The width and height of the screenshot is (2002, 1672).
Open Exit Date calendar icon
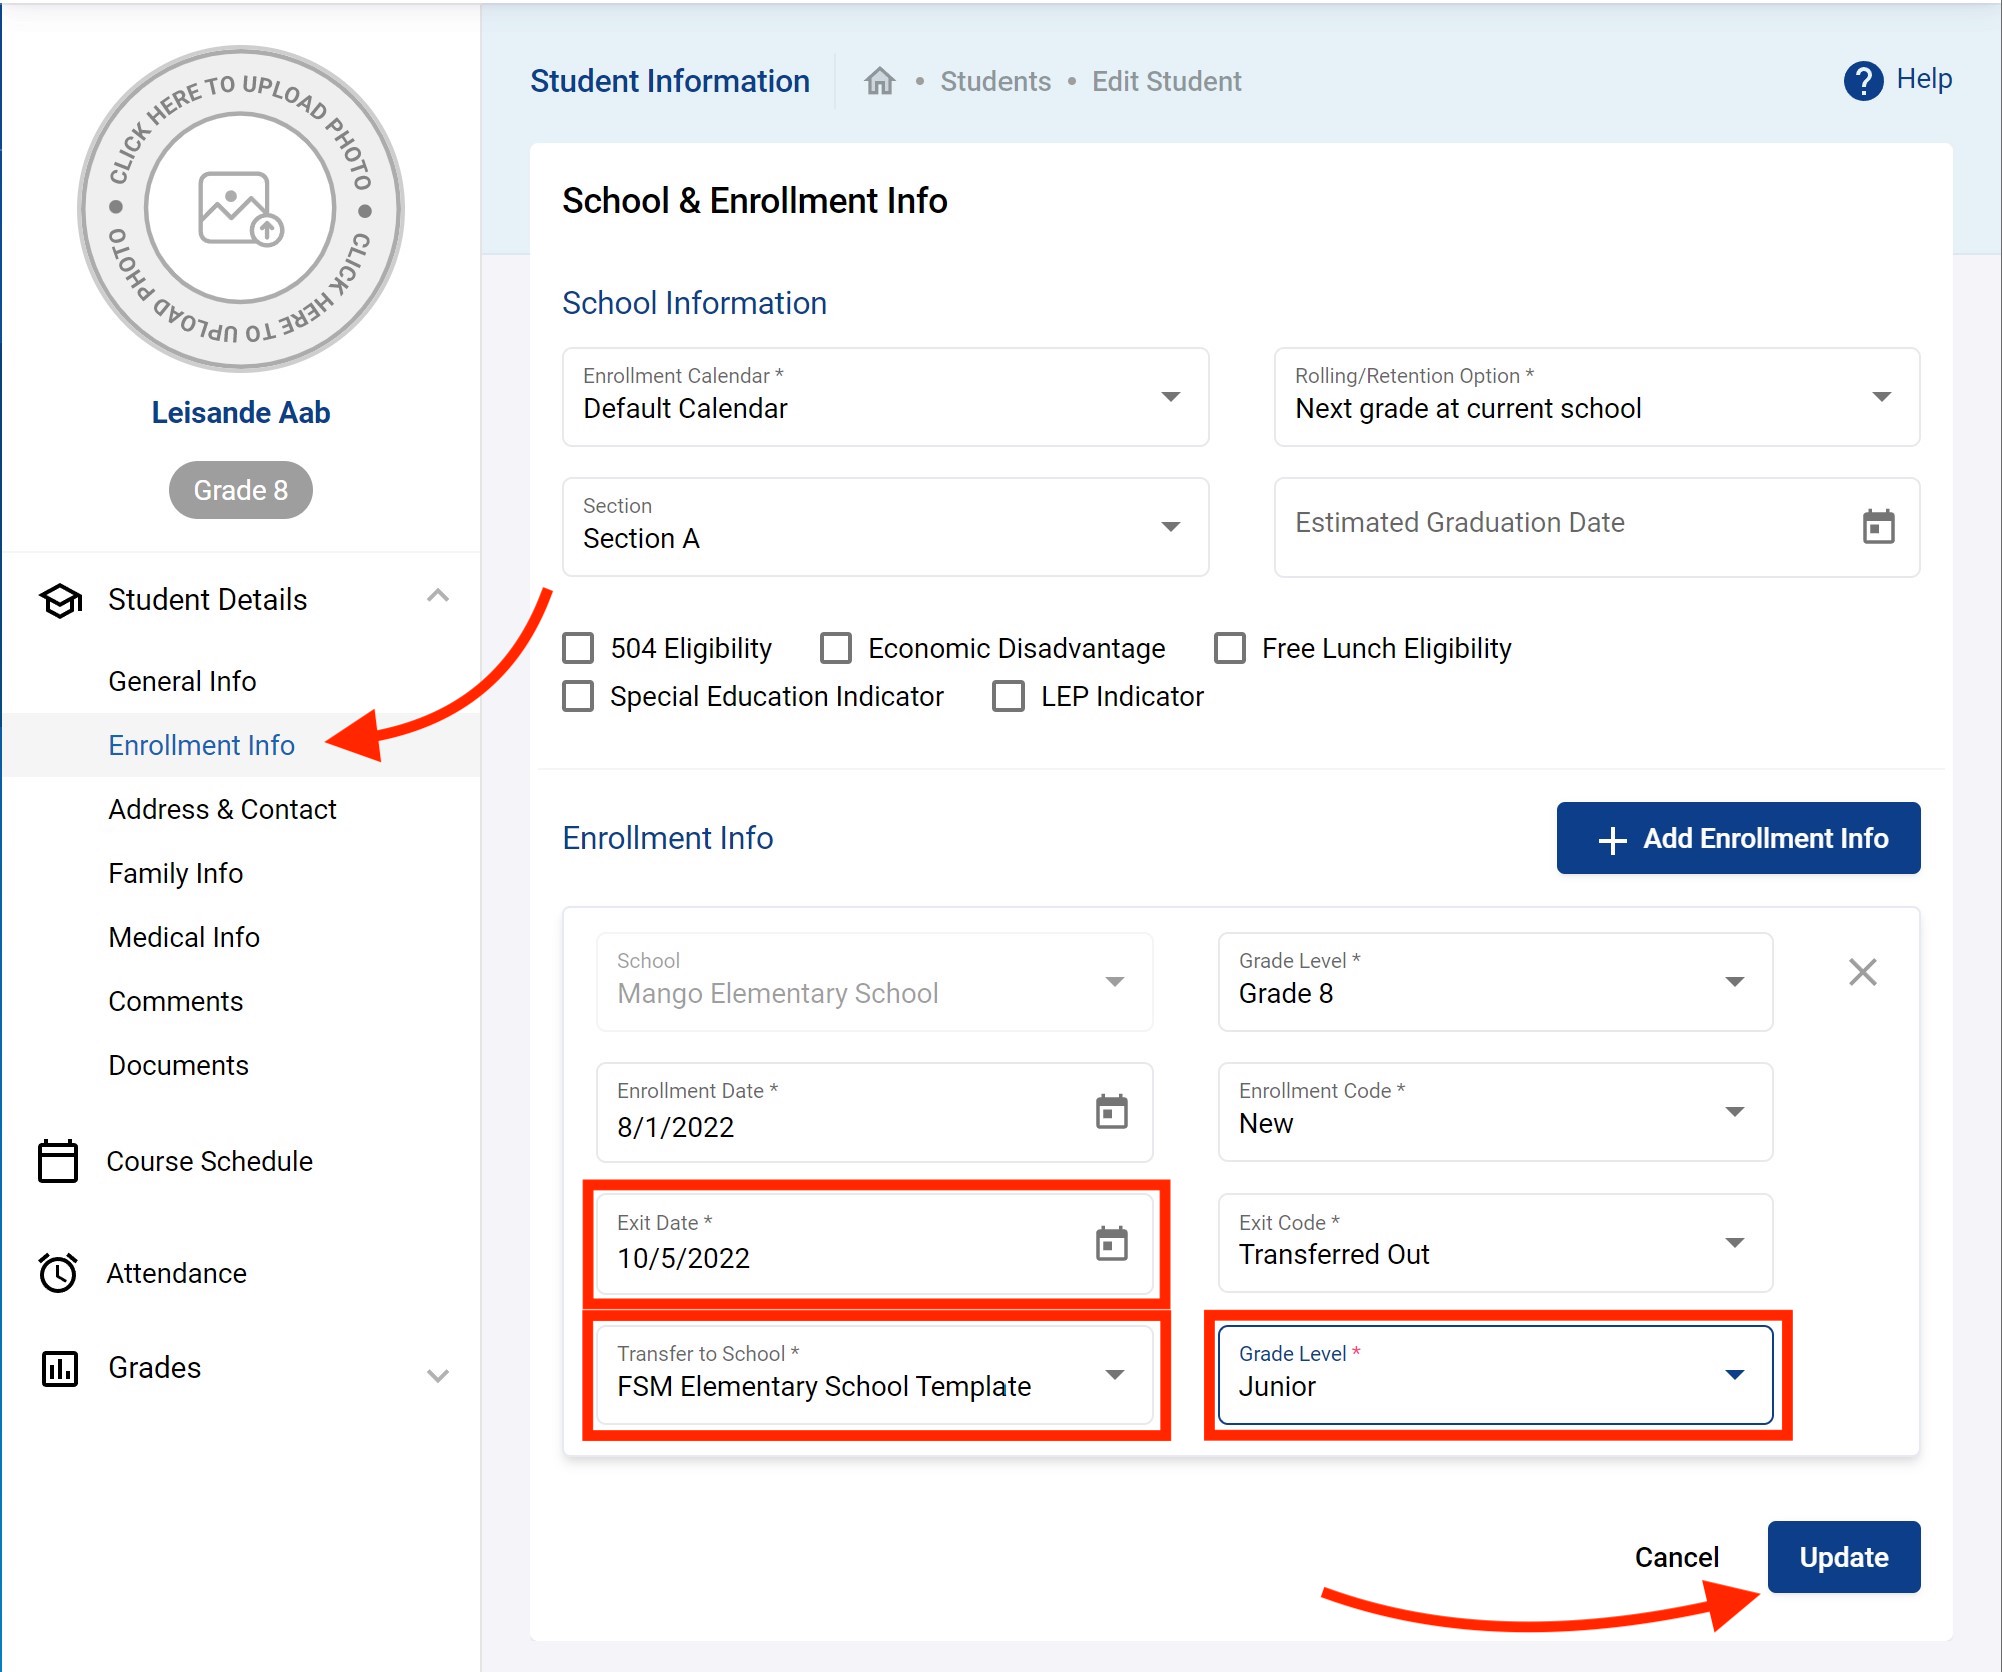[1111, 1243]
